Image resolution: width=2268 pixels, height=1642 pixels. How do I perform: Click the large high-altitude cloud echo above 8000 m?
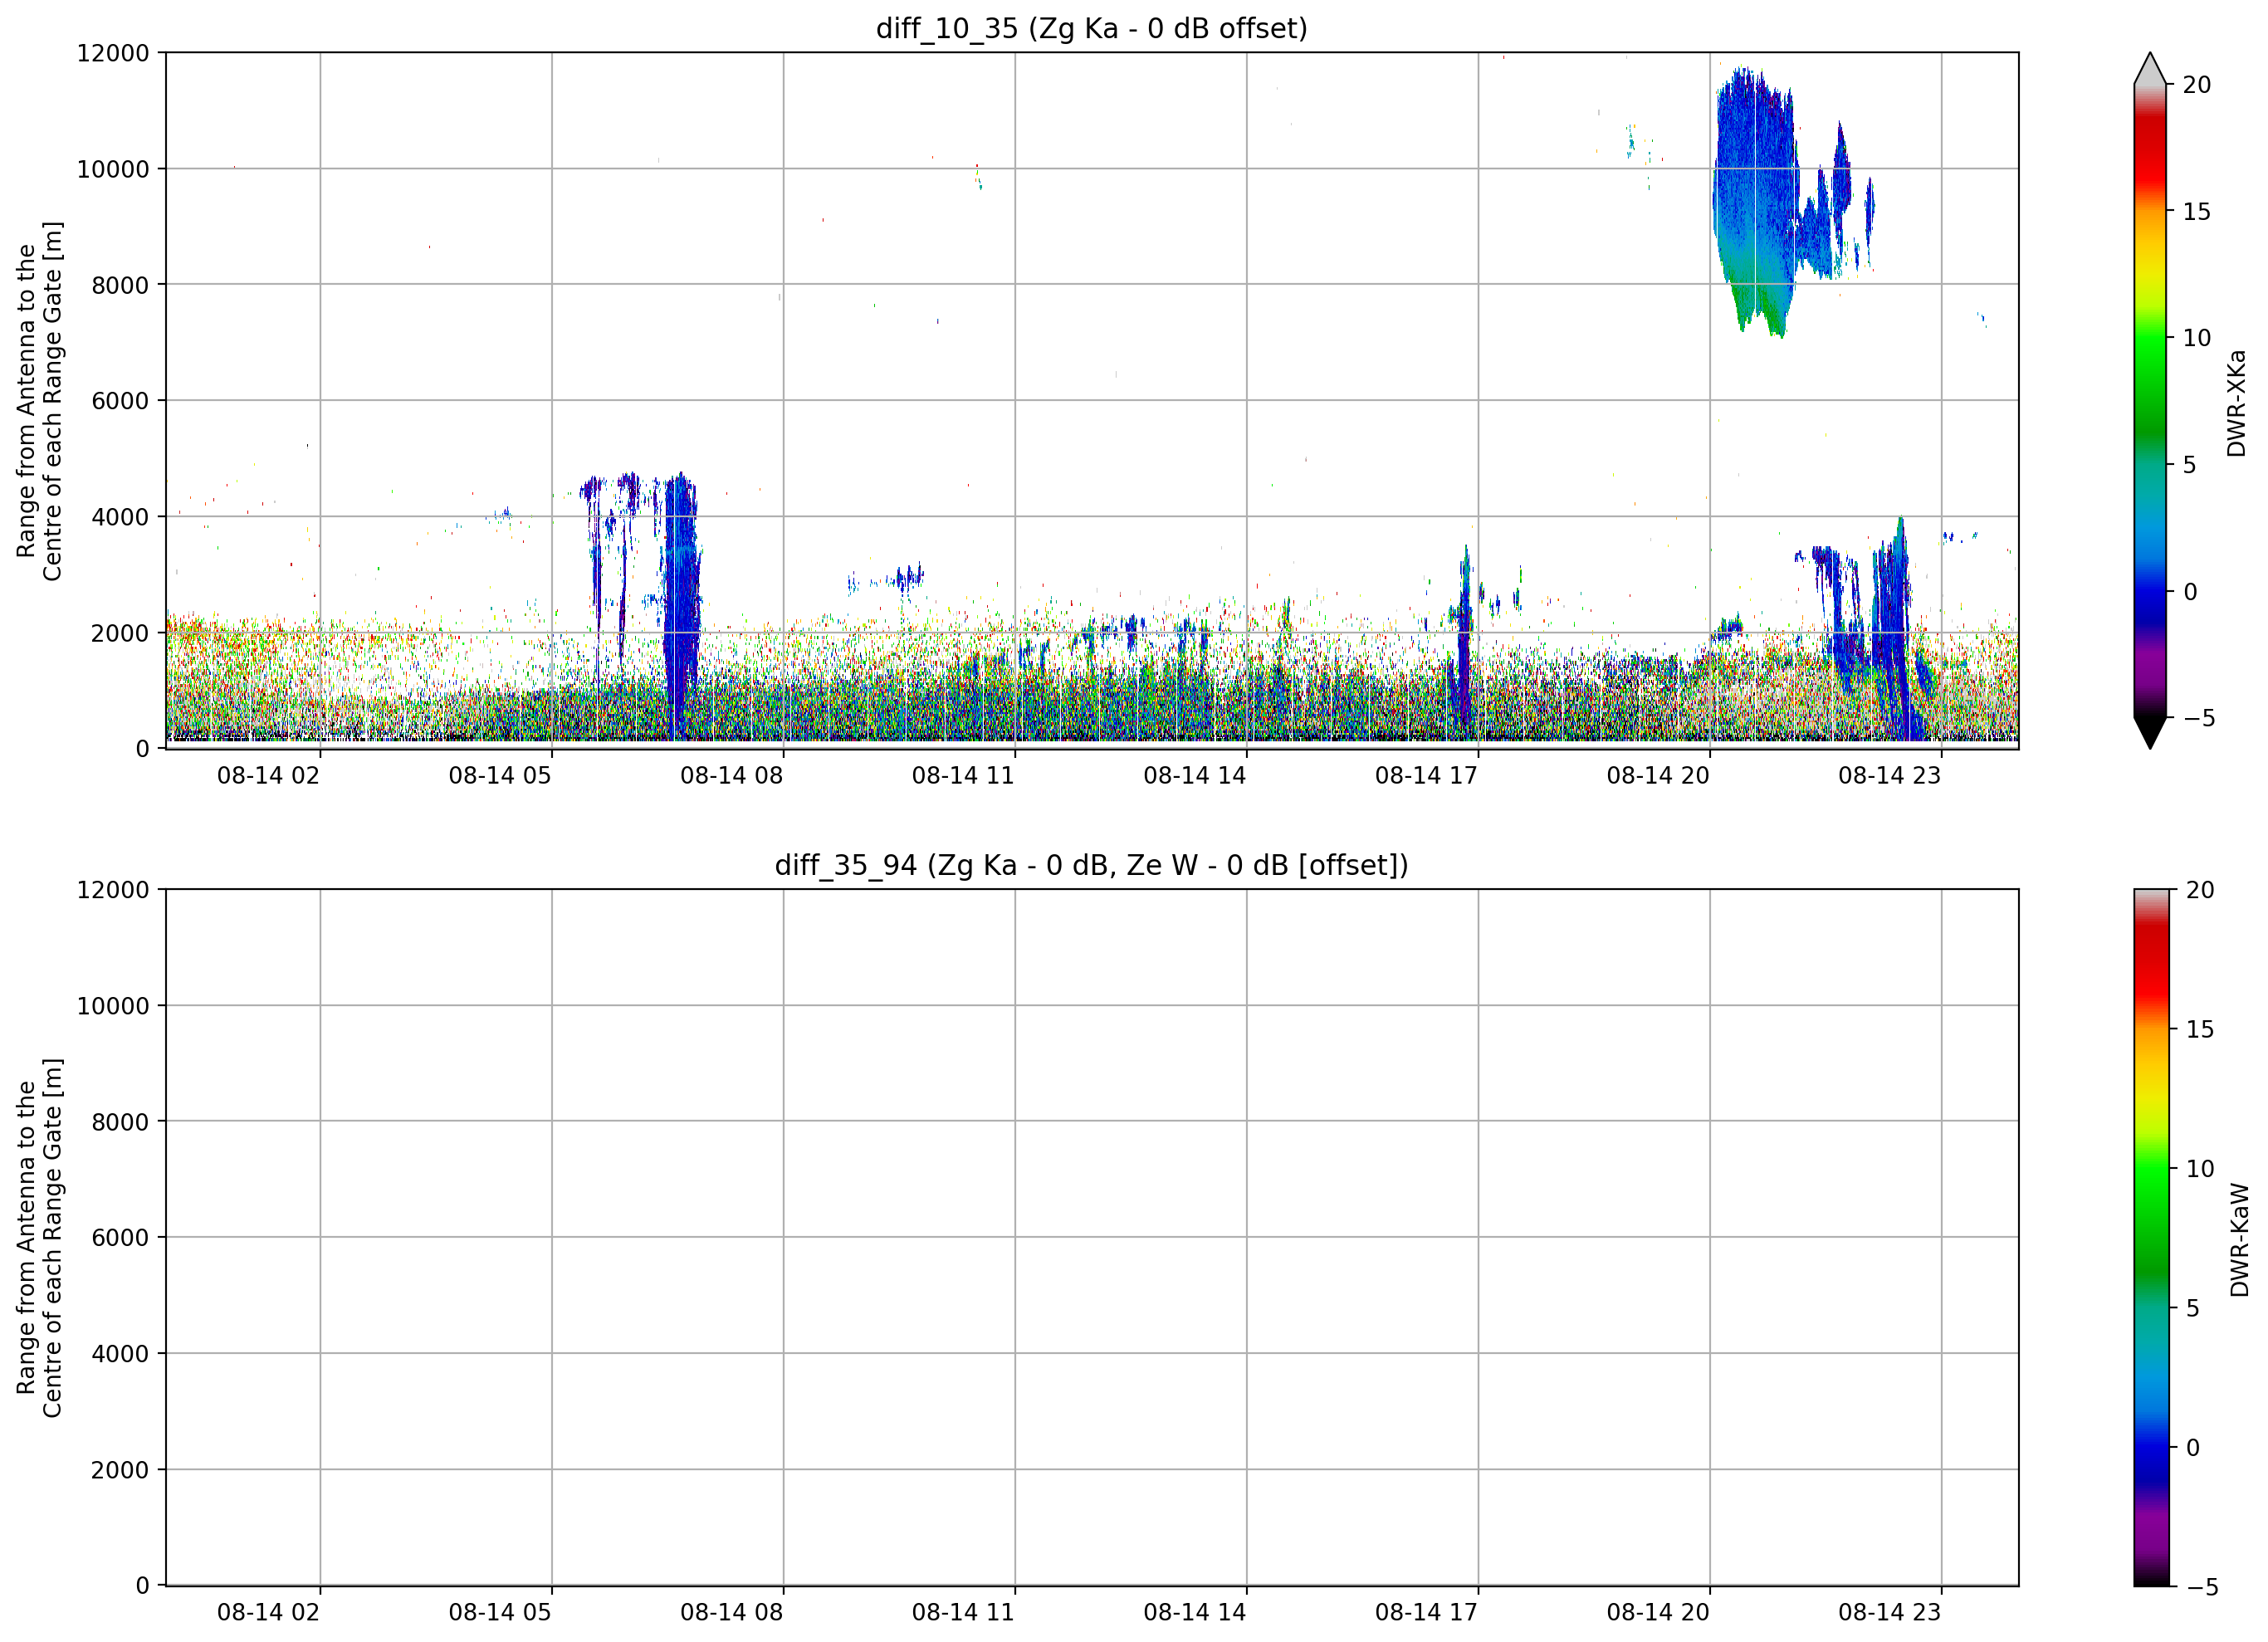tap(1755, 200)
